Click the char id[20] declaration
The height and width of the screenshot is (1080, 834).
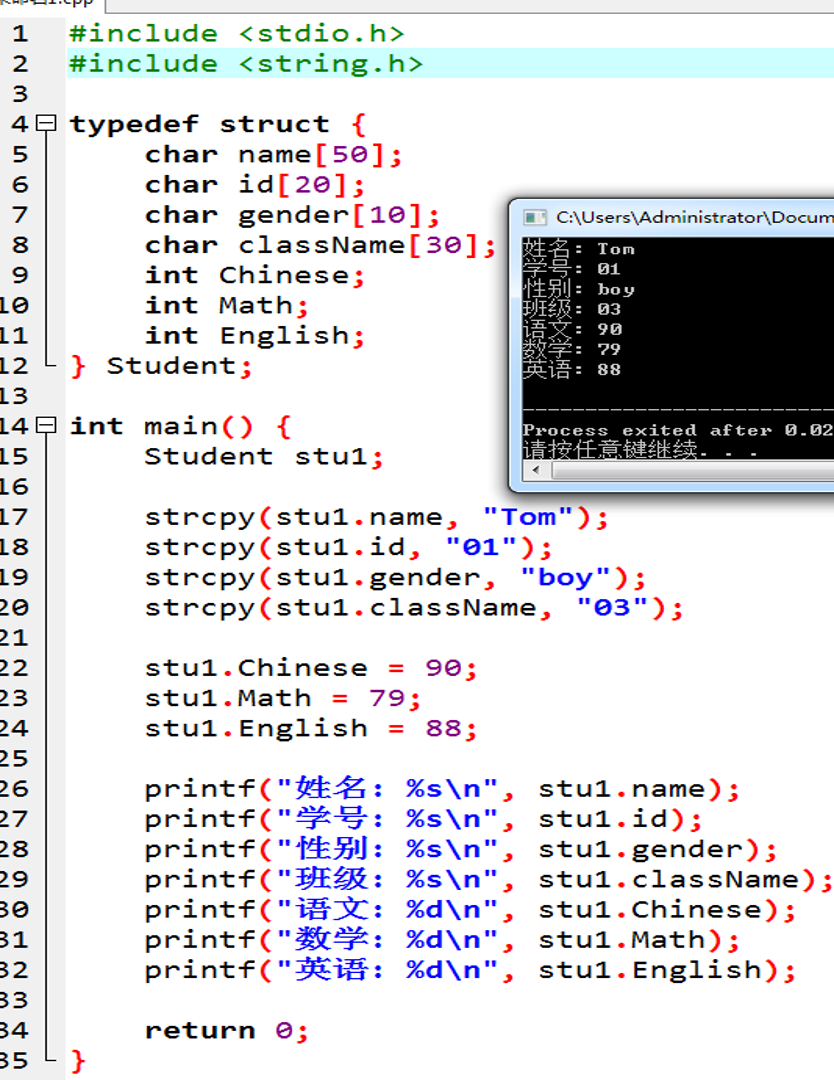(x=255, y=185)
